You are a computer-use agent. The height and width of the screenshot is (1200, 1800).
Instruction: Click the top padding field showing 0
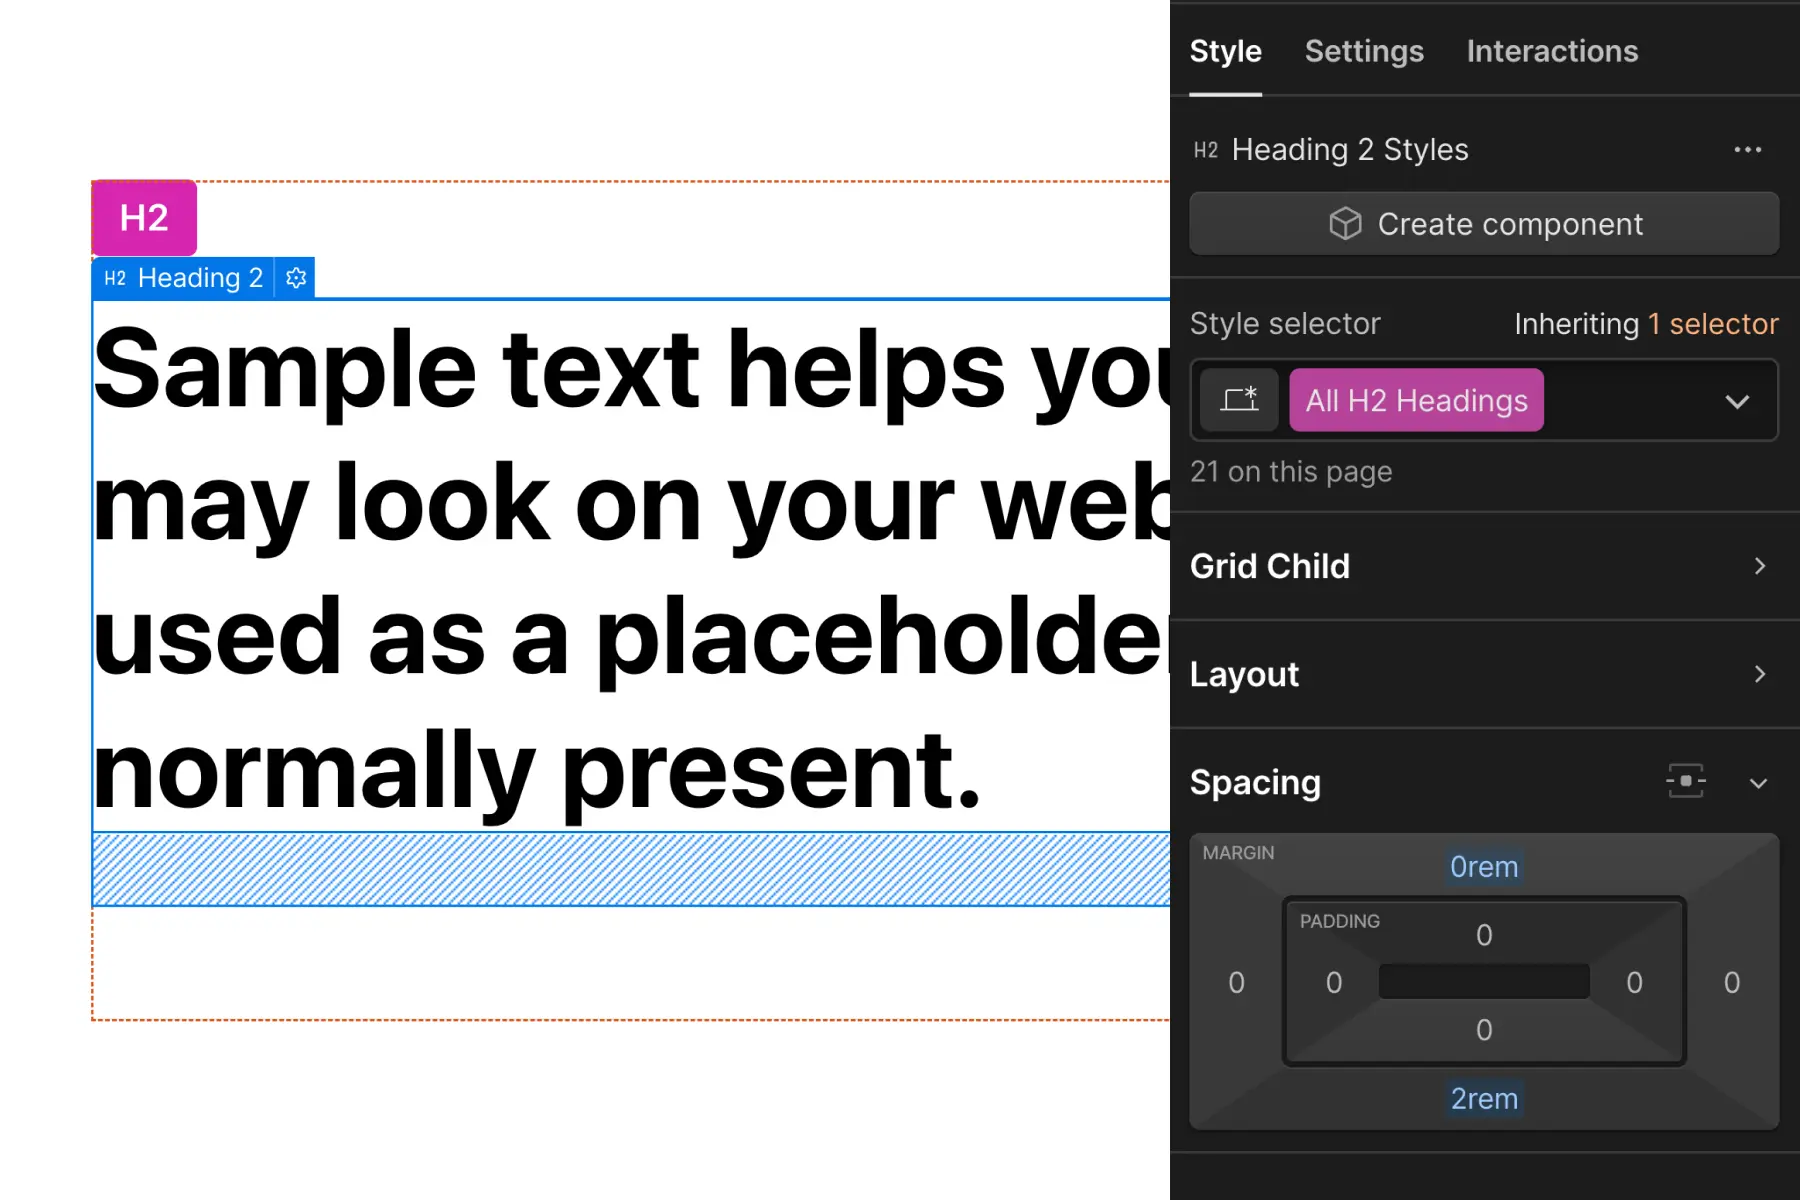pos(1484,934)
